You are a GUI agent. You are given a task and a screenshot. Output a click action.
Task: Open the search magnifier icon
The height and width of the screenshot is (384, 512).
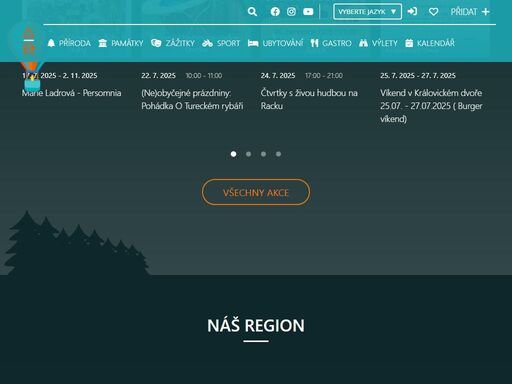[x=252, y=12]
